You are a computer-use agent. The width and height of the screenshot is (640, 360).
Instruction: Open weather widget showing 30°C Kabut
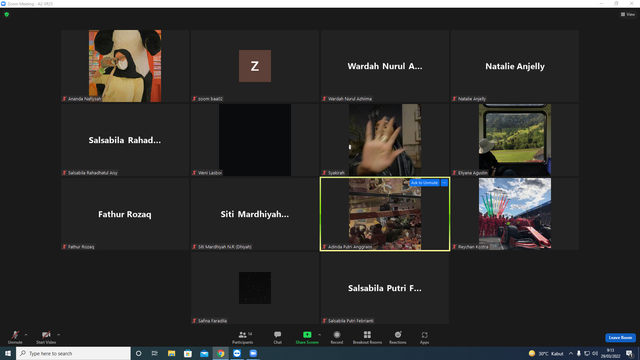point(546,353)
